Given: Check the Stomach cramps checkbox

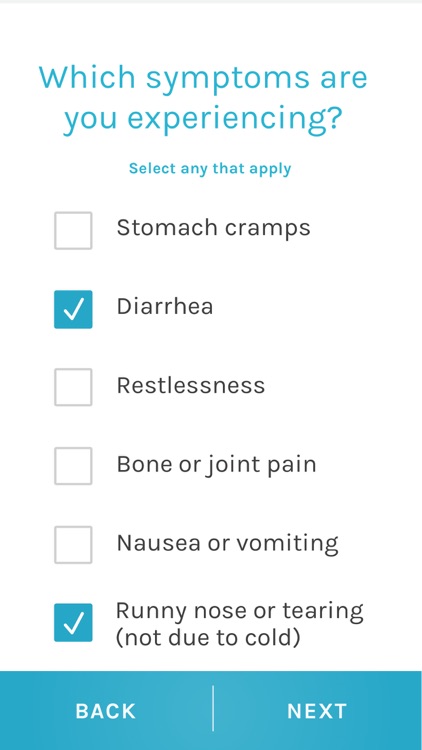Looking at the screenshot, I should (x=73, y=231).
